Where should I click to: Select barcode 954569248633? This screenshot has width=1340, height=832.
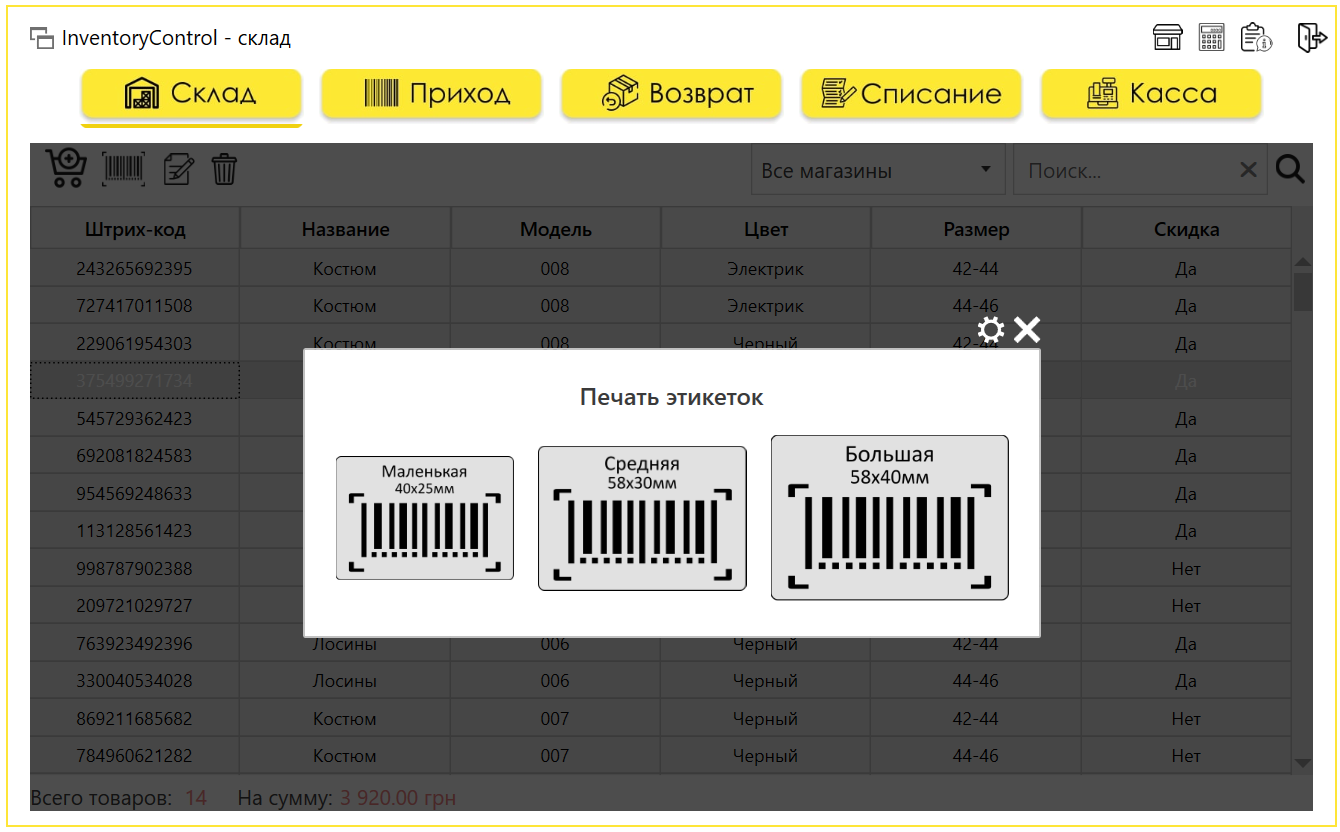(x=135, y=494)
